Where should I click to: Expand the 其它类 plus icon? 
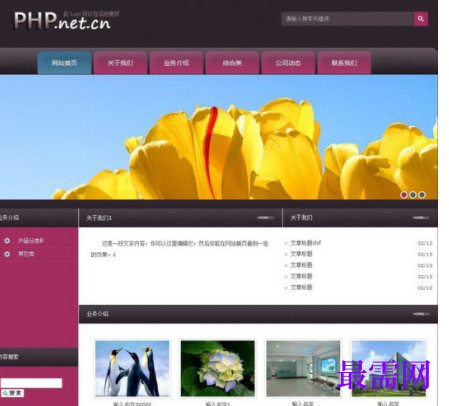tap(7, 254)
